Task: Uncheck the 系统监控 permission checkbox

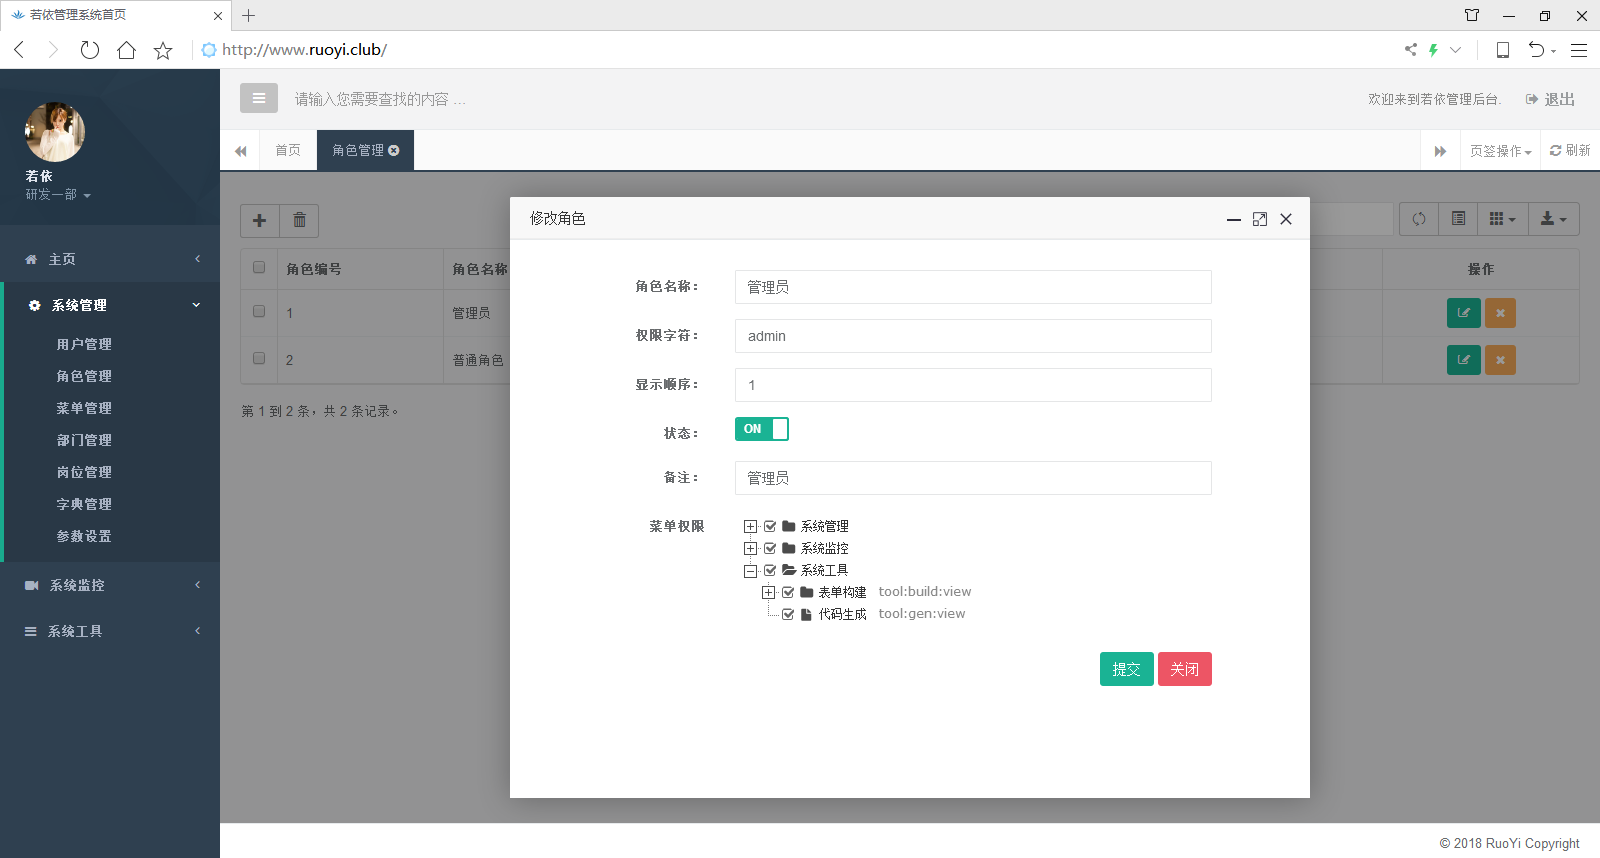Action: point(770,548)
